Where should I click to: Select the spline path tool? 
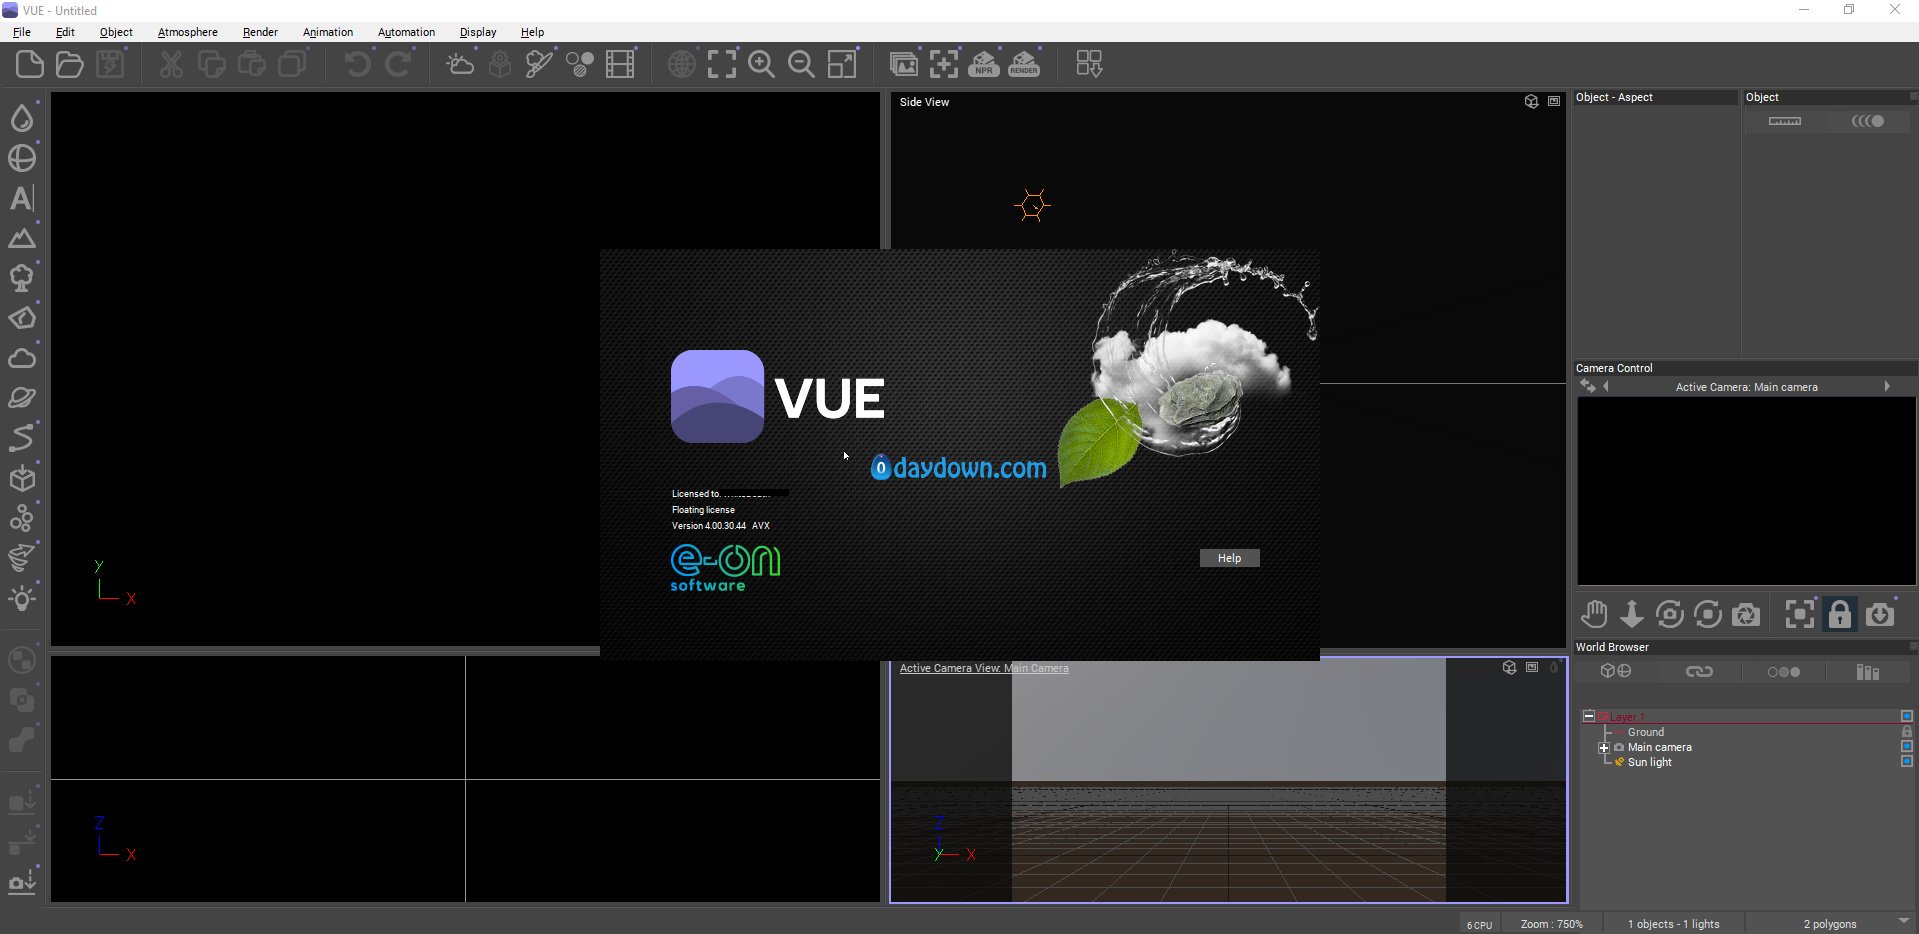click(x=22, y=438)
